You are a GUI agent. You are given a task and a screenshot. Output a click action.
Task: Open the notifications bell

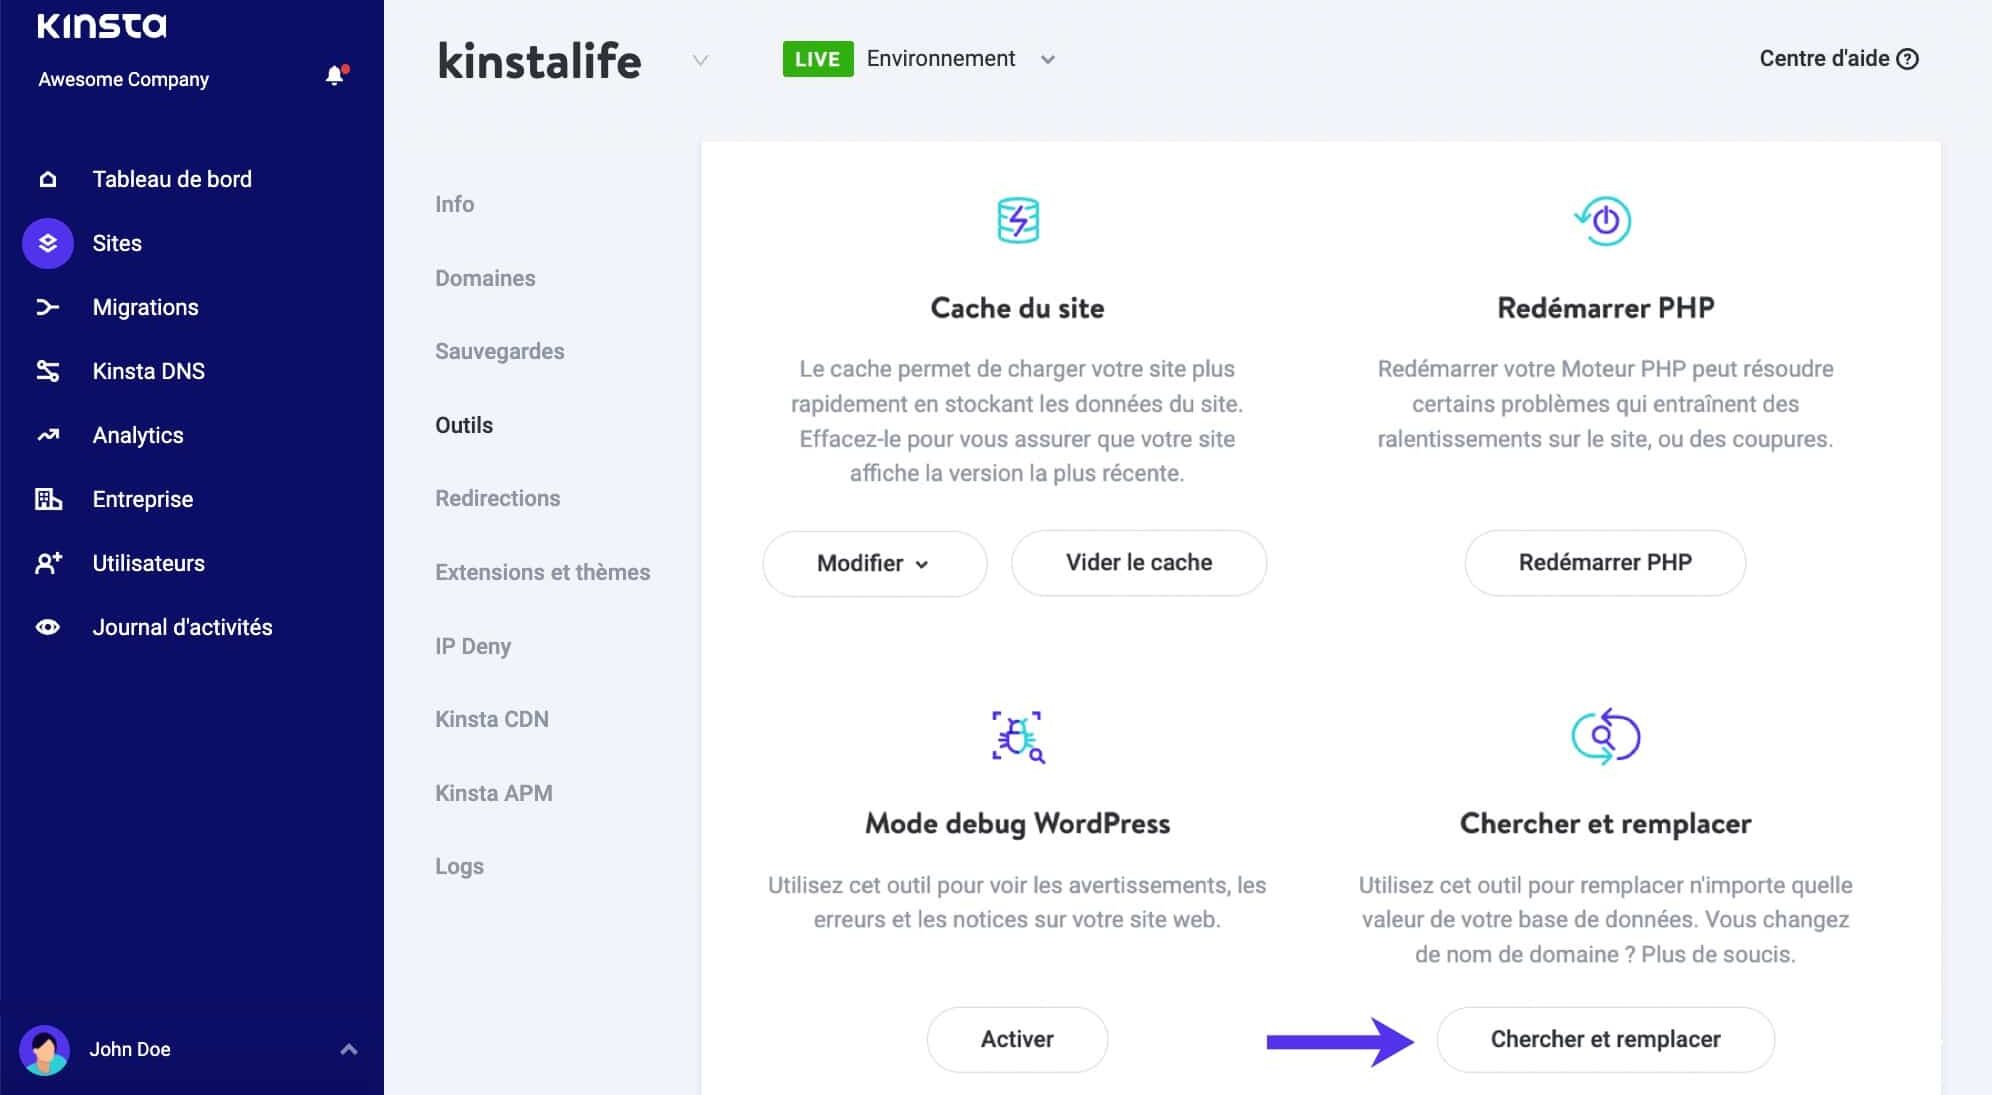click(333, 74)
